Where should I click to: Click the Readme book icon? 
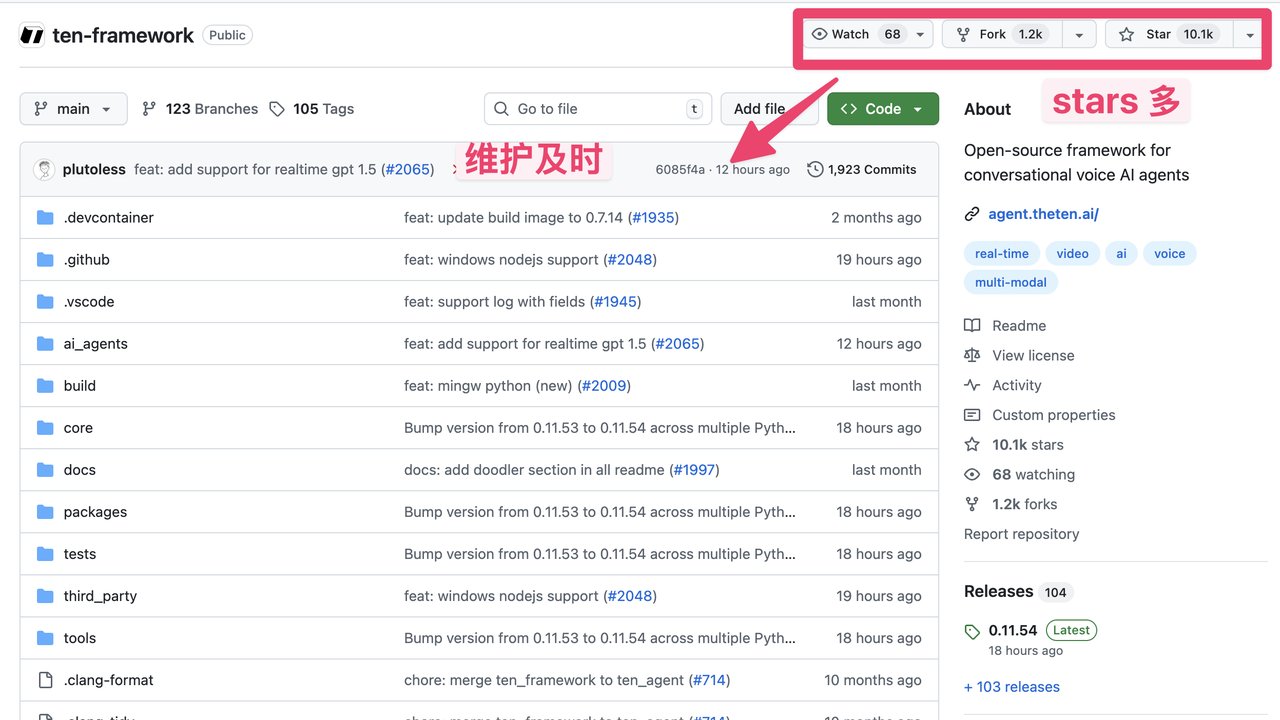[972, 325]
